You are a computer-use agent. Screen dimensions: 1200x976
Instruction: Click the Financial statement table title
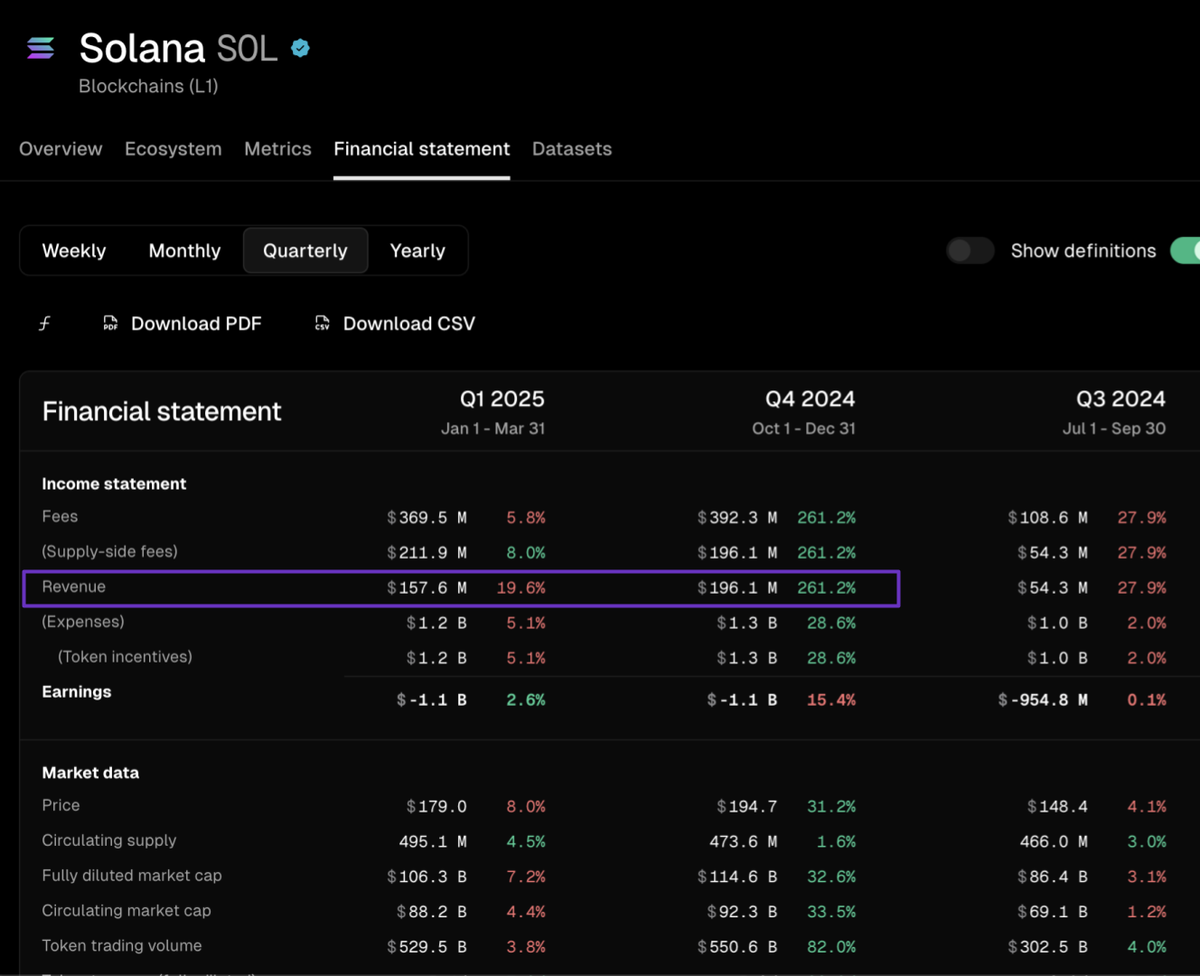(162, 411)
